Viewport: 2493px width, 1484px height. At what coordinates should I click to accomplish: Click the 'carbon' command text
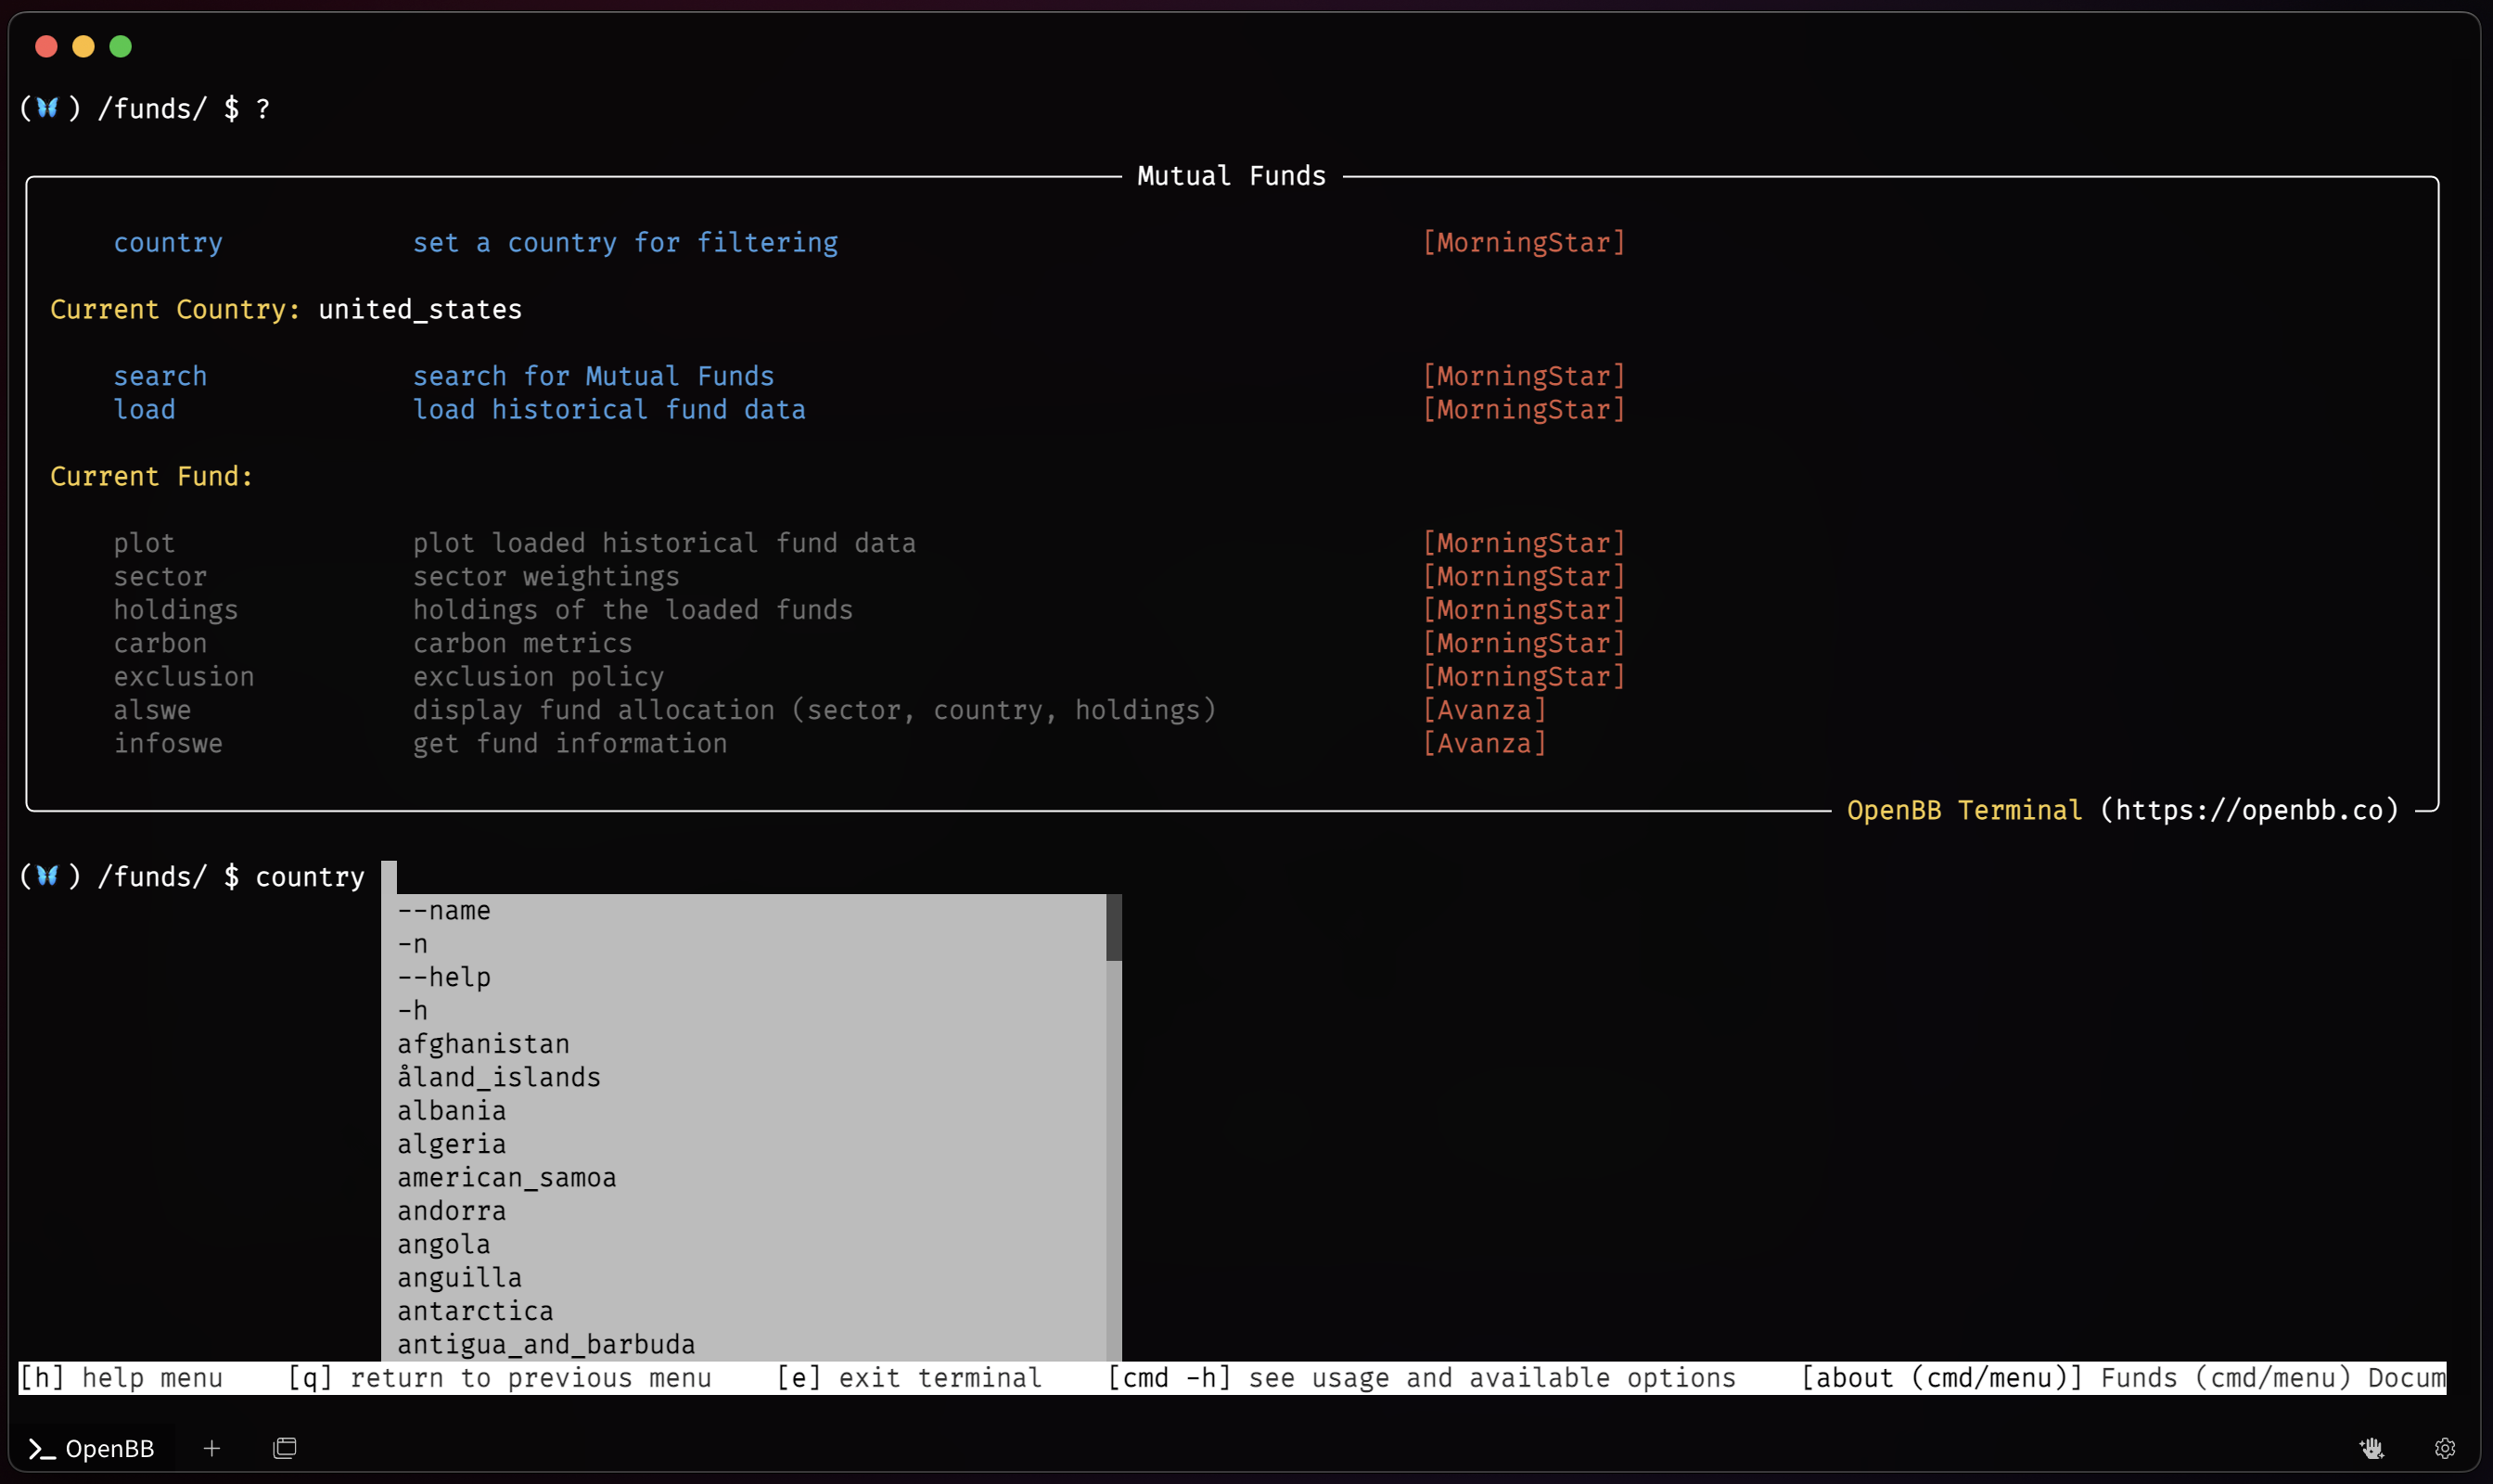pyautogui.click(x=160, y=643)
